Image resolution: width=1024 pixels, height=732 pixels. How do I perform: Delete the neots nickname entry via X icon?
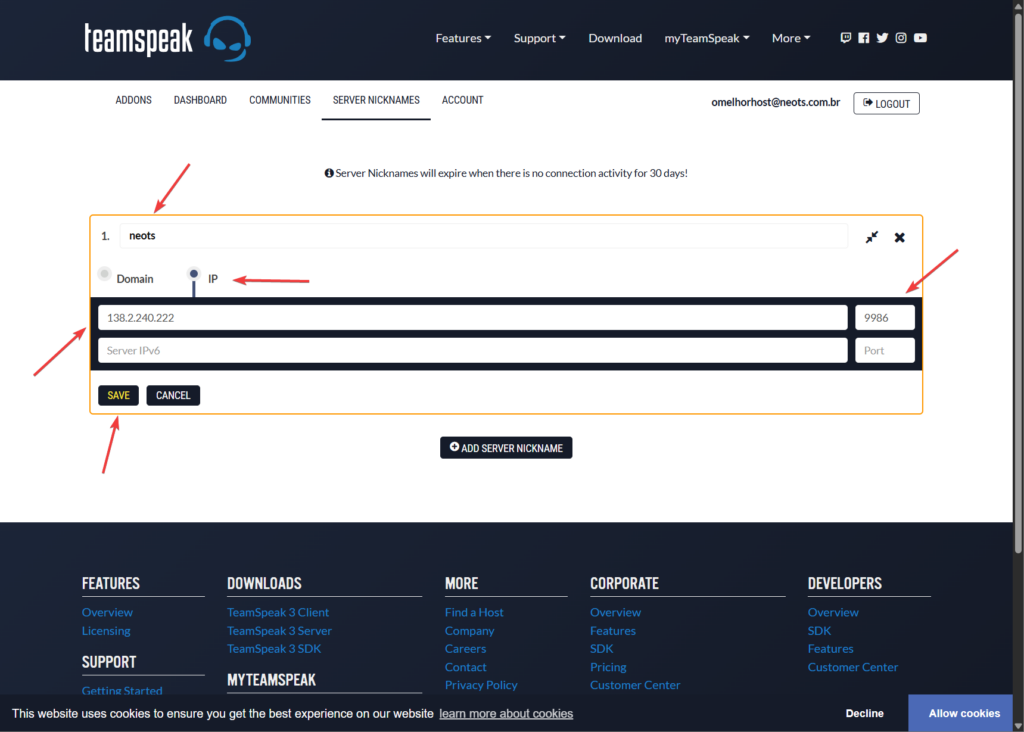[x=899, y=237]
